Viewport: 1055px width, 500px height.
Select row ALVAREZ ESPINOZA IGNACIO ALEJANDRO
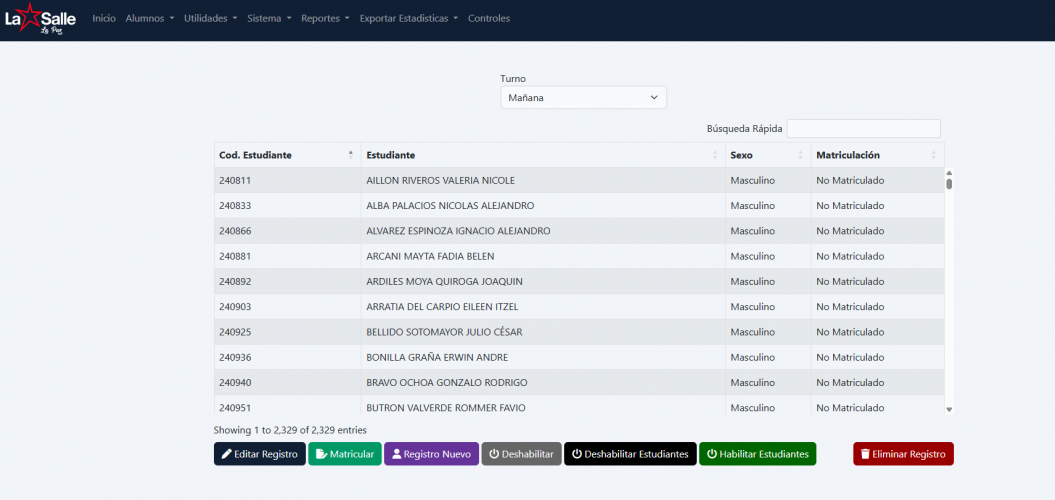(579, 231)
